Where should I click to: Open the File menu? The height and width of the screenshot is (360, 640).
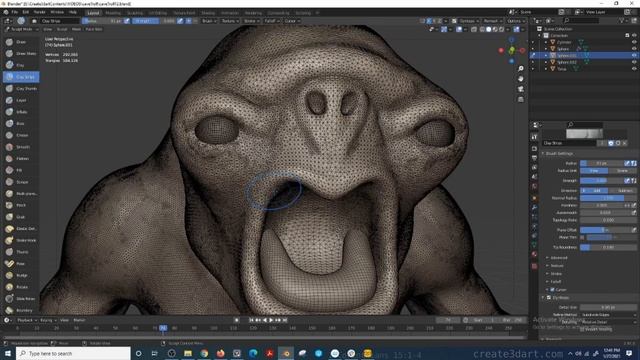(15, 12)
